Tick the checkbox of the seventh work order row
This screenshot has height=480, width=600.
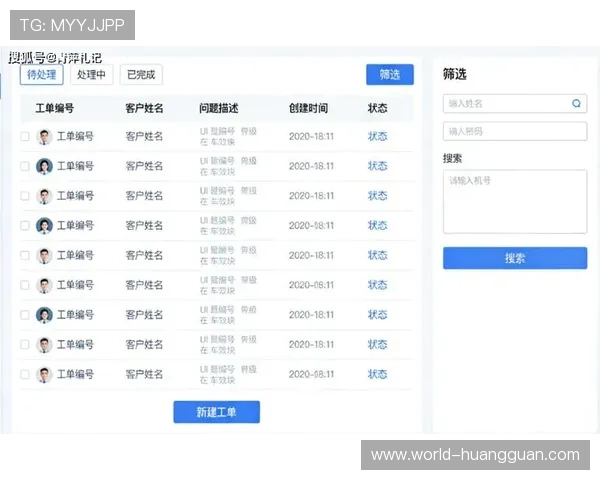coord(25,315)
